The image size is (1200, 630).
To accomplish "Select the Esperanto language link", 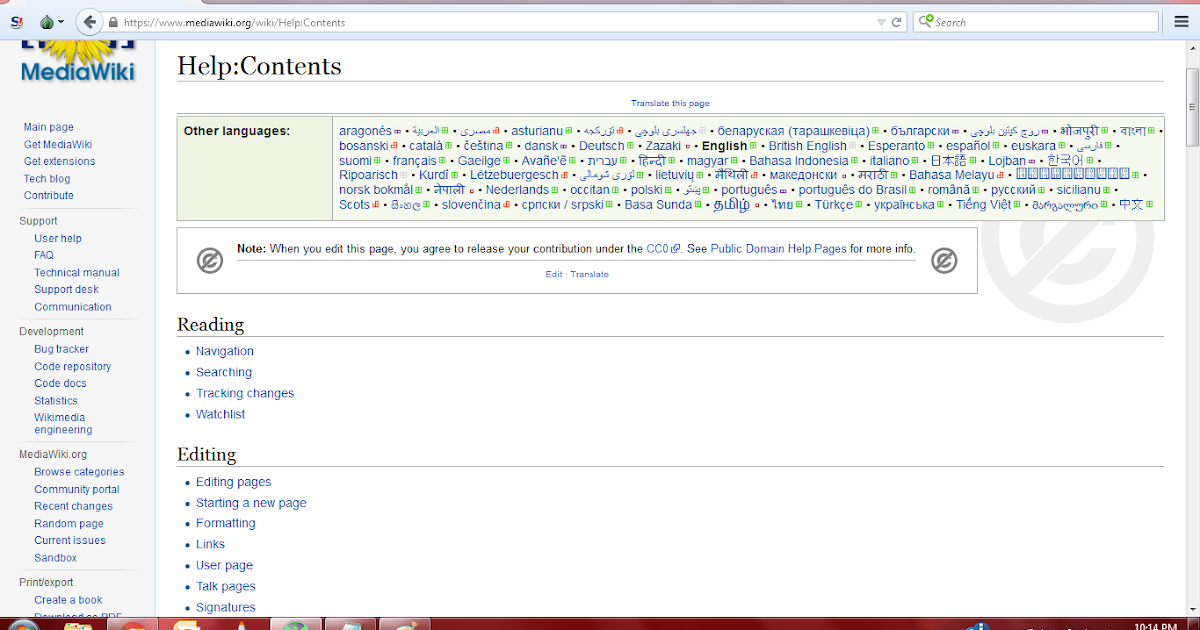I will tap(896, 146).
